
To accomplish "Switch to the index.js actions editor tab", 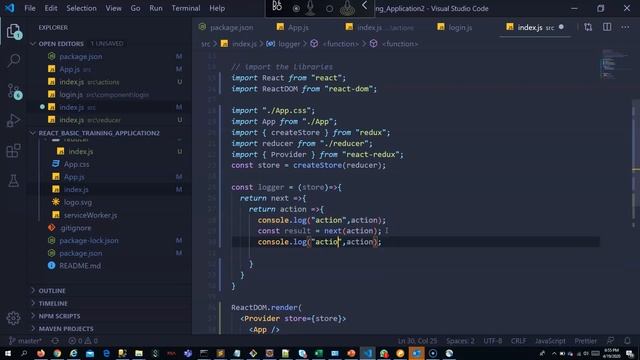I will (x=380, y=27).
